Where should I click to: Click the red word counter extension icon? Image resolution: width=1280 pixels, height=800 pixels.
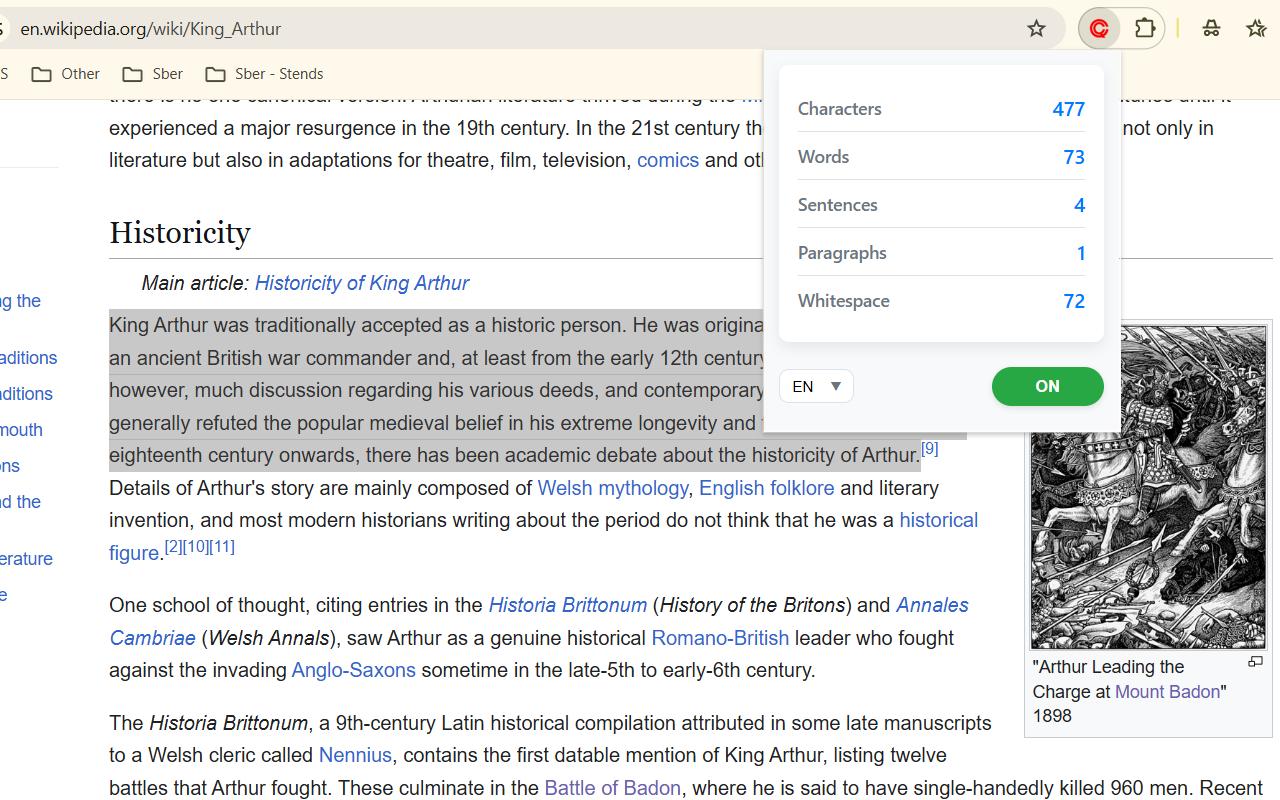[x=1099, y=29]
